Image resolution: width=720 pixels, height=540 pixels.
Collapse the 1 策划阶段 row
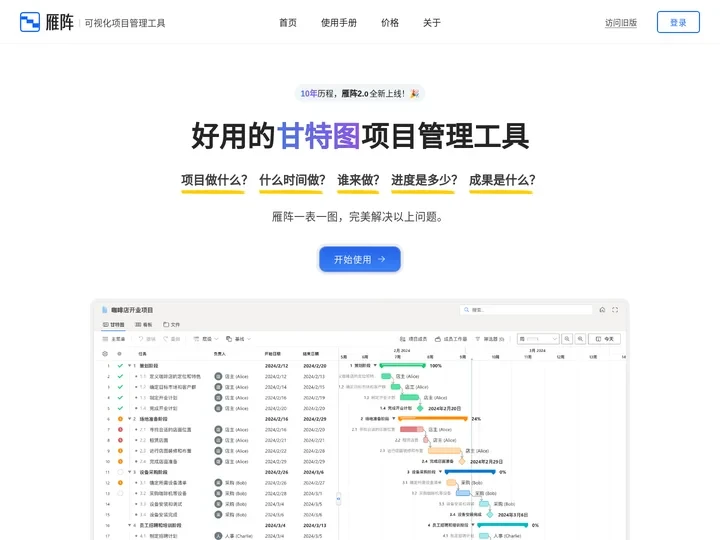[129, 366]
